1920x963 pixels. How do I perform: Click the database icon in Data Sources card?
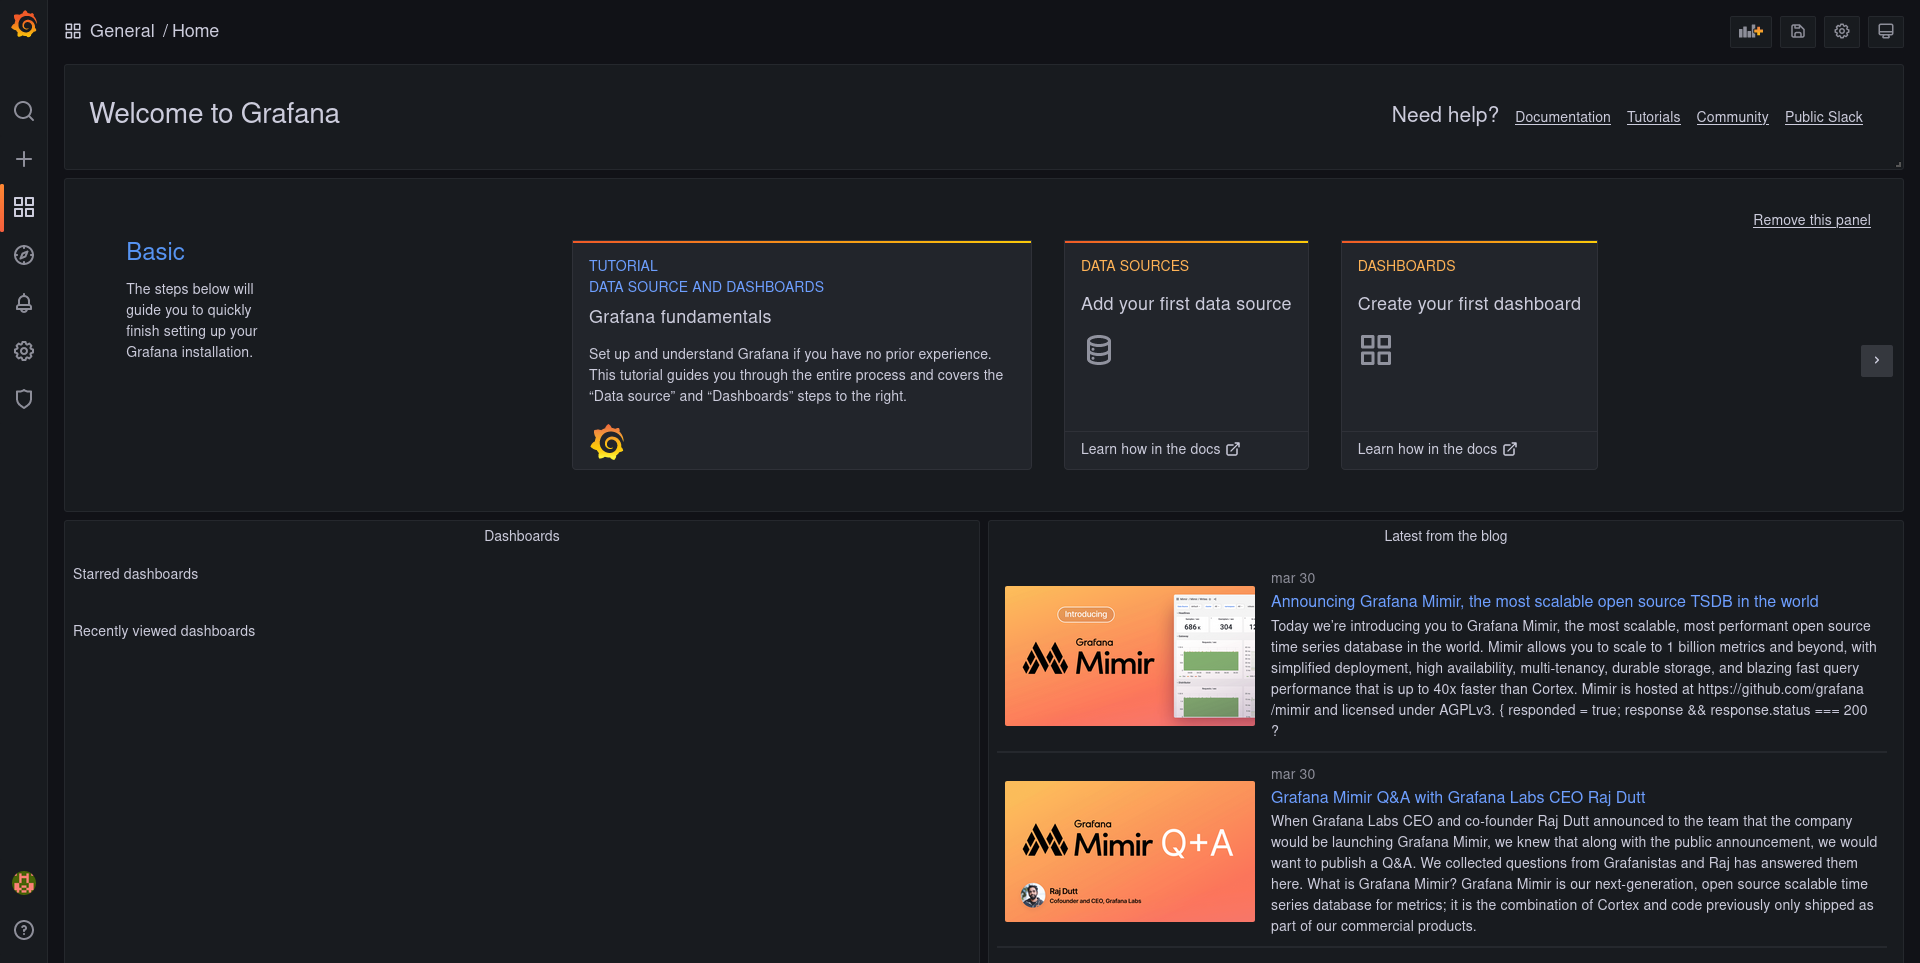(x=1098, y=350)
